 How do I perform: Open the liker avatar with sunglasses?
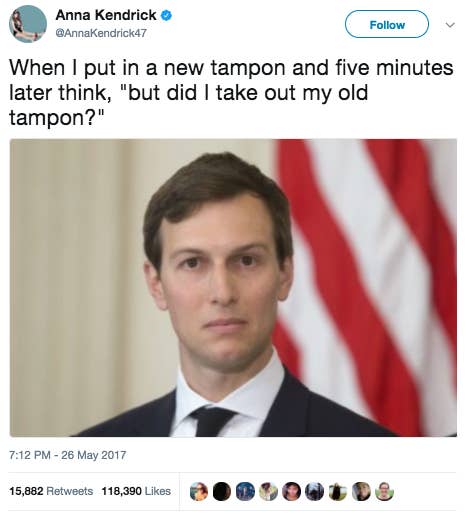(199, 491)
